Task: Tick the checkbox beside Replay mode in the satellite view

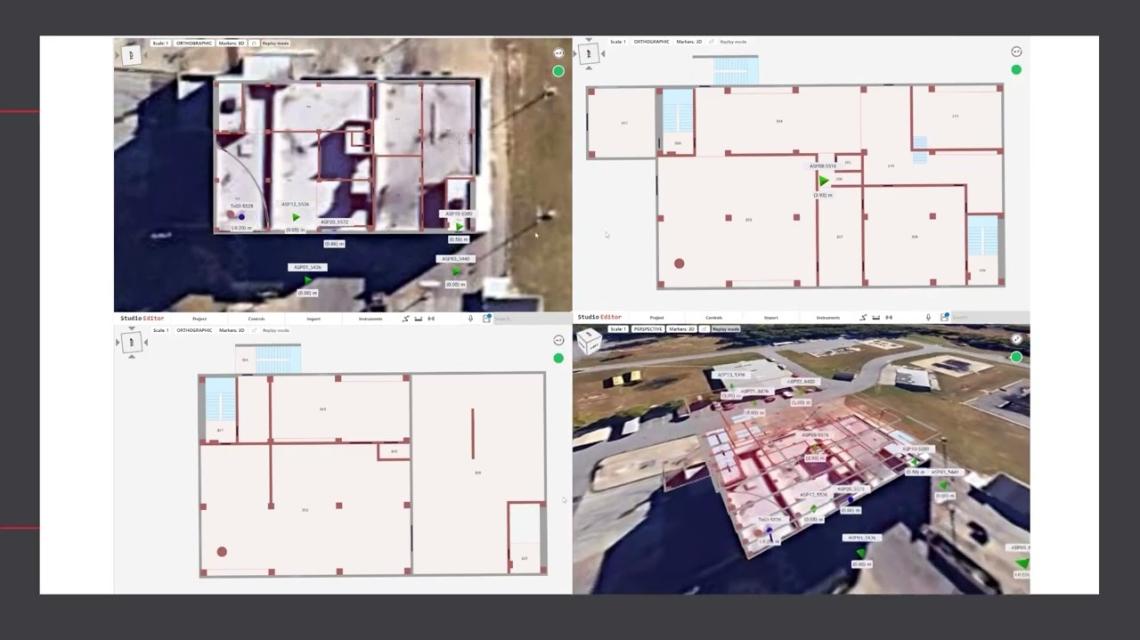Action: 255,43
